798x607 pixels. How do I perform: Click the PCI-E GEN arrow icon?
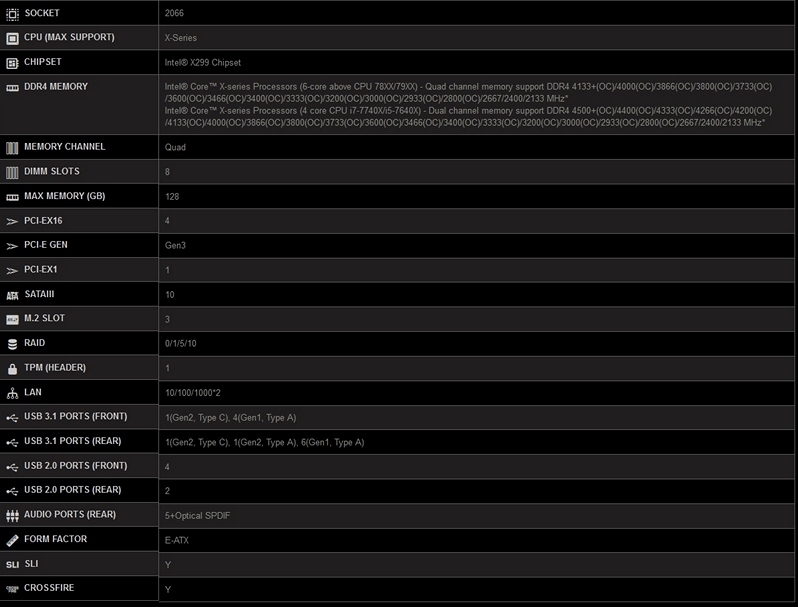12,246
